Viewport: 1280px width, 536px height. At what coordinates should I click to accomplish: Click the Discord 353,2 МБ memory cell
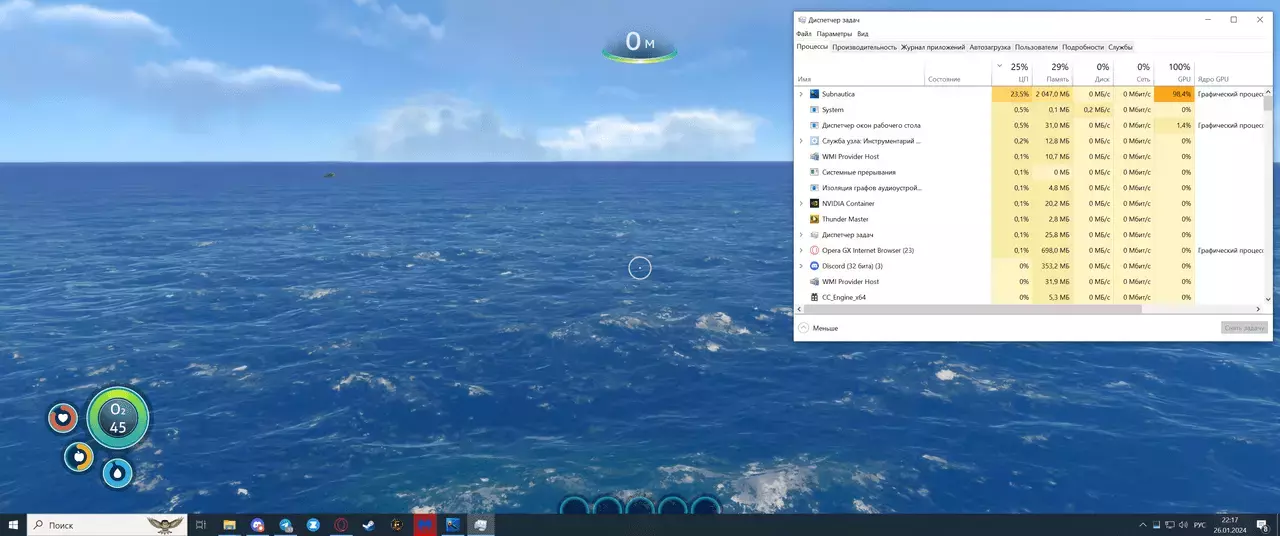tap(1051, 266)
